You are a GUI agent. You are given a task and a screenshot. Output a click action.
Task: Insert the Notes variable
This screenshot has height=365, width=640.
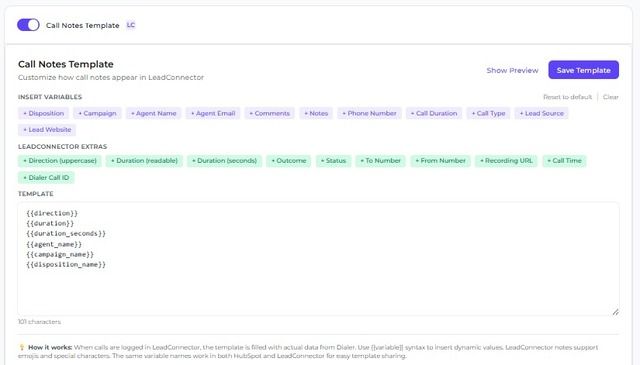pyautogui.click(x=316, y=113)
